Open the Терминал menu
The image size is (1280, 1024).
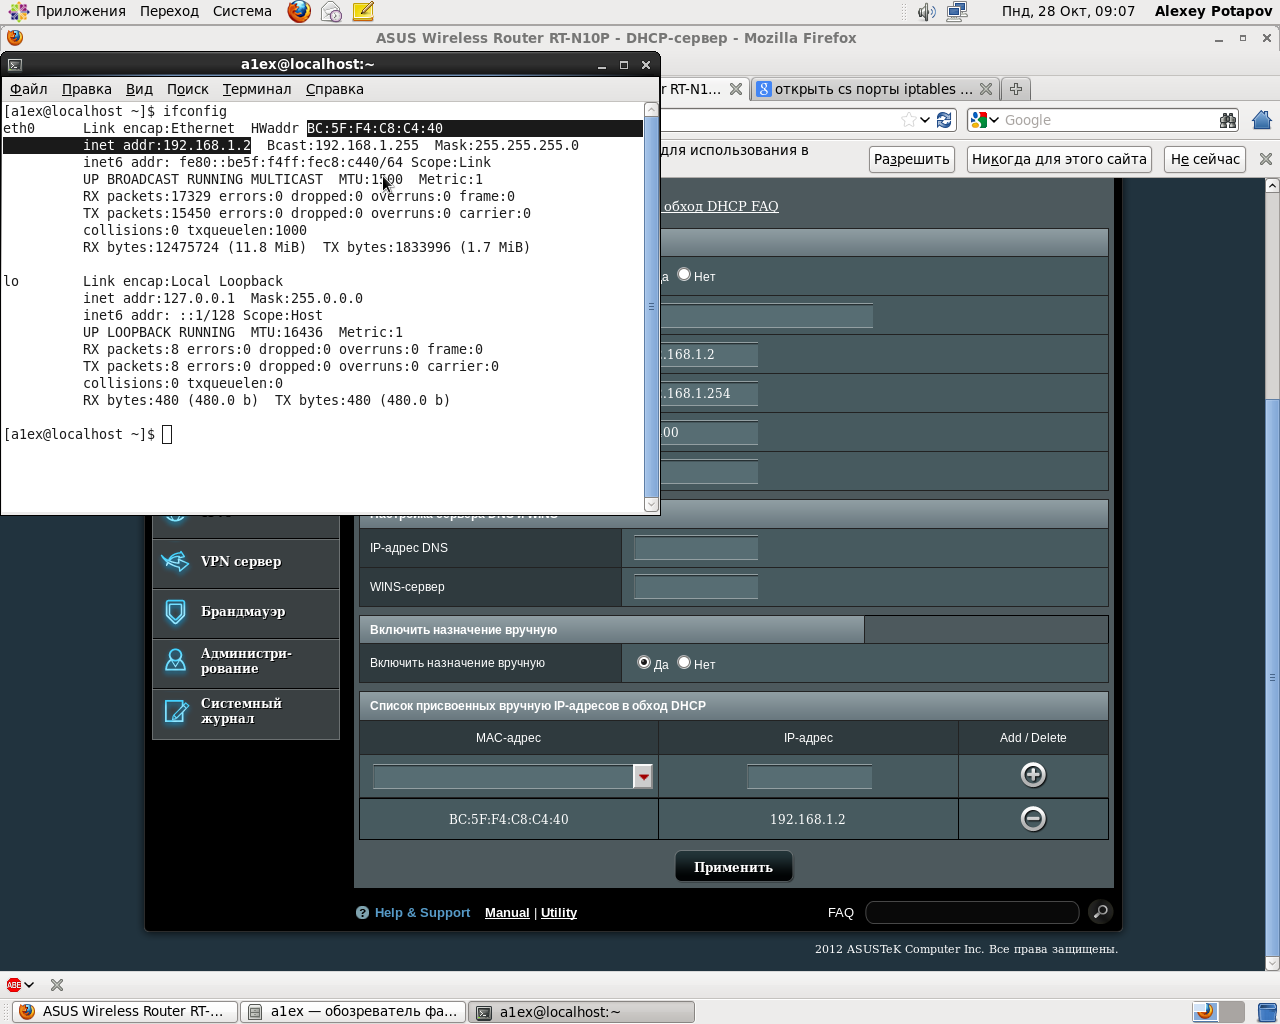pos(257,89)
